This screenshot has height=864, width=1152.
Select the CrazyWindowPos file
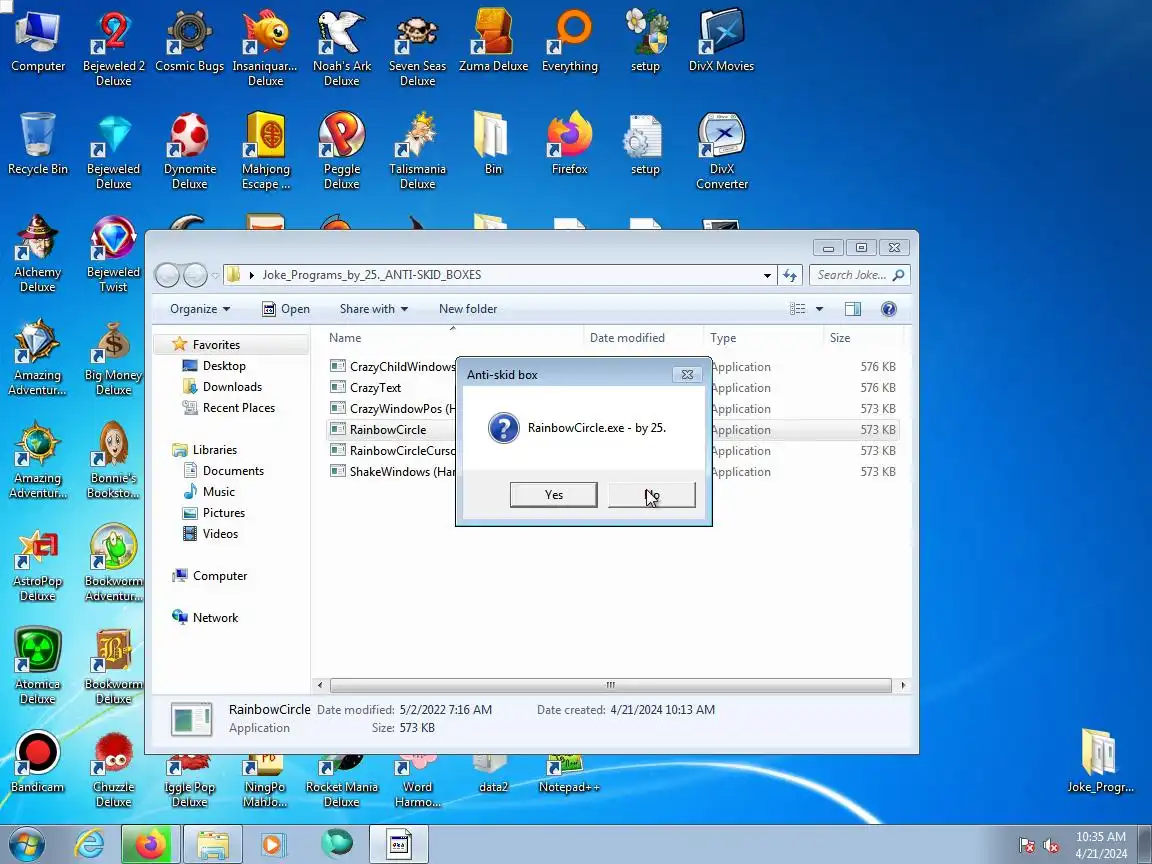point(392,408)
